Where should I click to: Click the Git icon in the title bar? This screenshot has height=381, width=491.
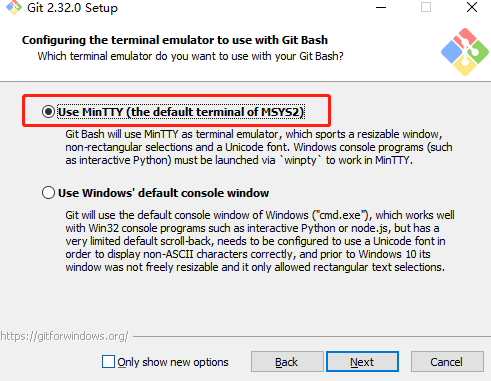pyautogui.click(x=14, y=7)
